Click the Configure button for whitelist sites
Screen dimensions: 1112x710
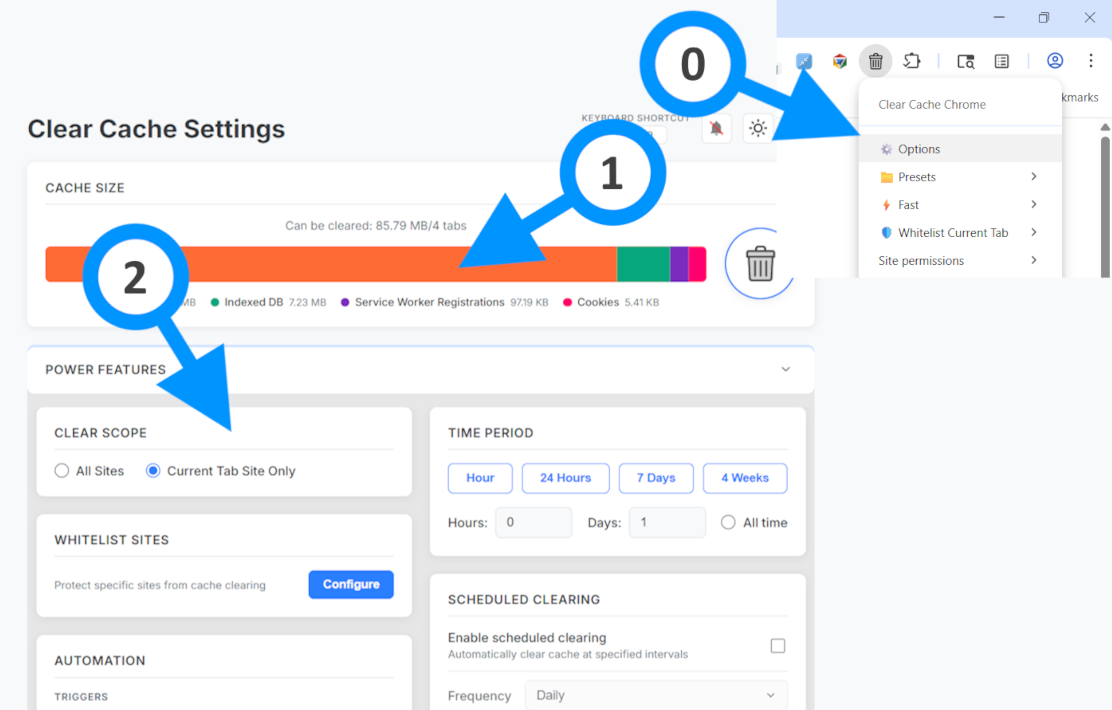coord(351,584)
